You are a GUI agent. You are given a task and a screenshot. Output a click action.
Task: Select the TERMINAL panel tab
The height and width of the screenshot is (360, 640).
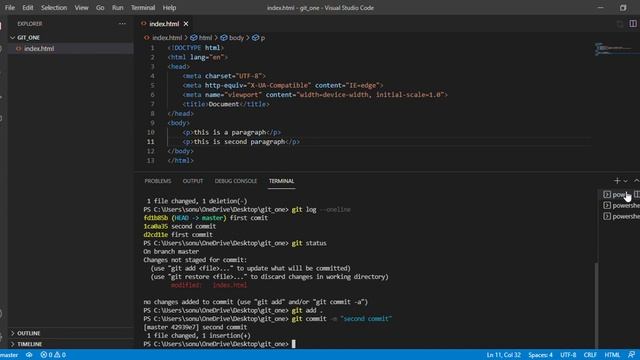point(281,181)
